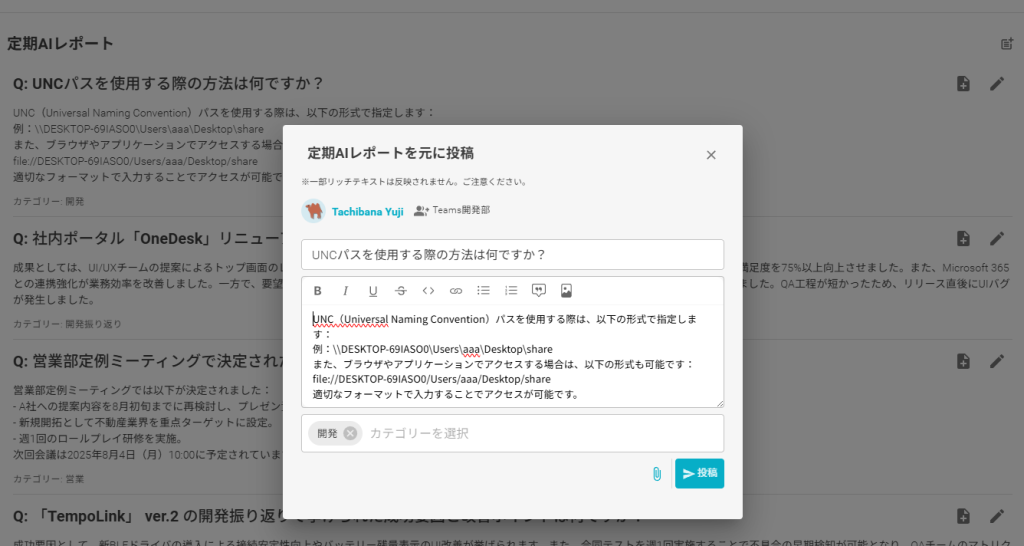Attach a file with the paperclip icon
Image resolution: width=1024 pixels, height=546 pixels.
click(x=657, y=474)
